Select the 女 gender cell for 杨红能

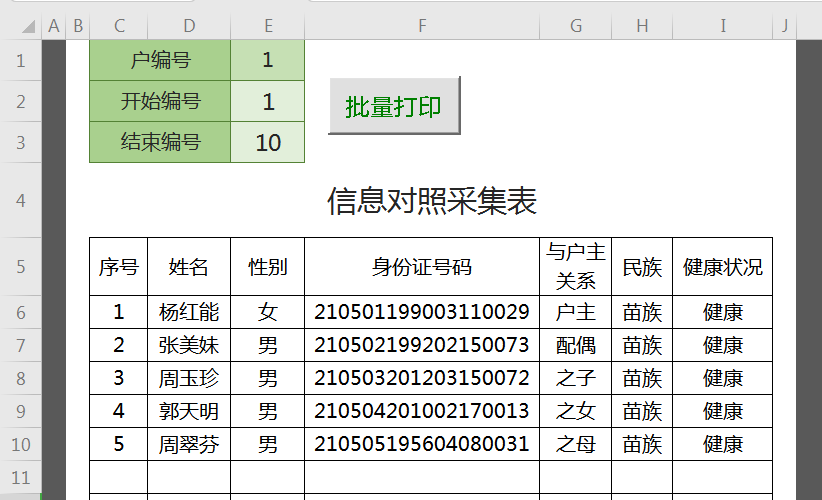(268, 312)
